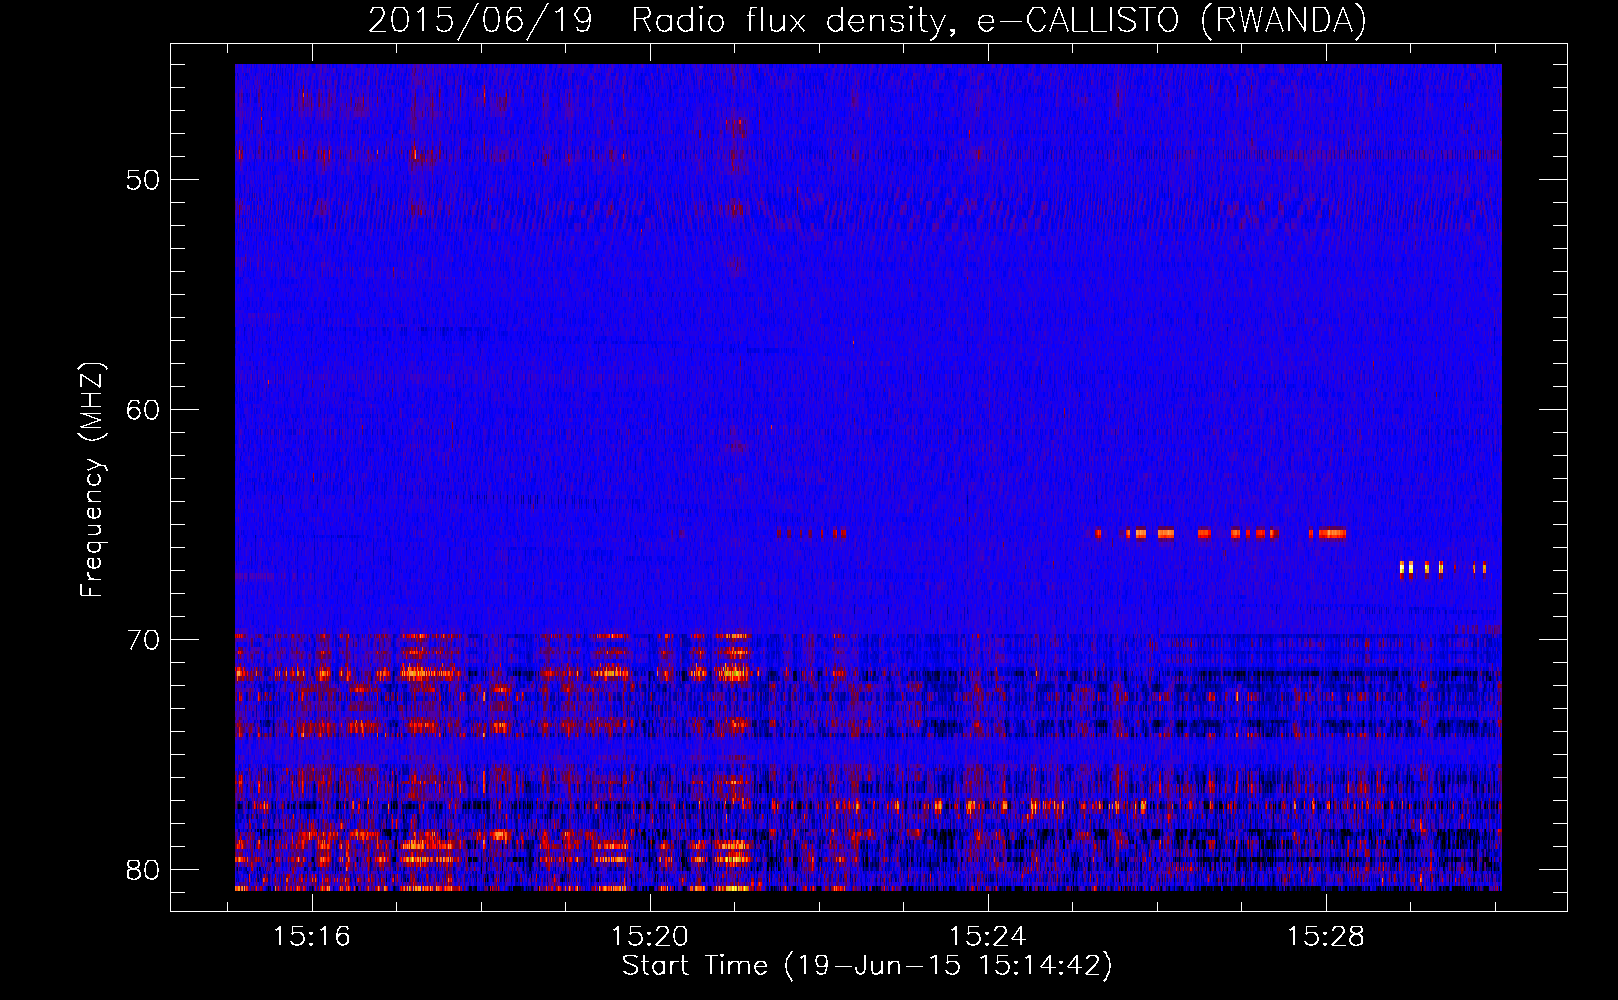Click the 15:20 time tick label
Viewport: 1618px width, 1000px height.
point(650,937)
